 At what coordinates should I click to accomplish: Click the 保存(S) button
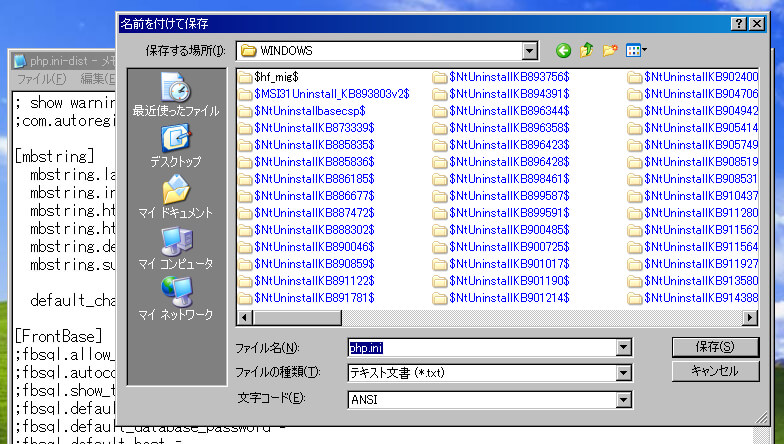[716, 347]
